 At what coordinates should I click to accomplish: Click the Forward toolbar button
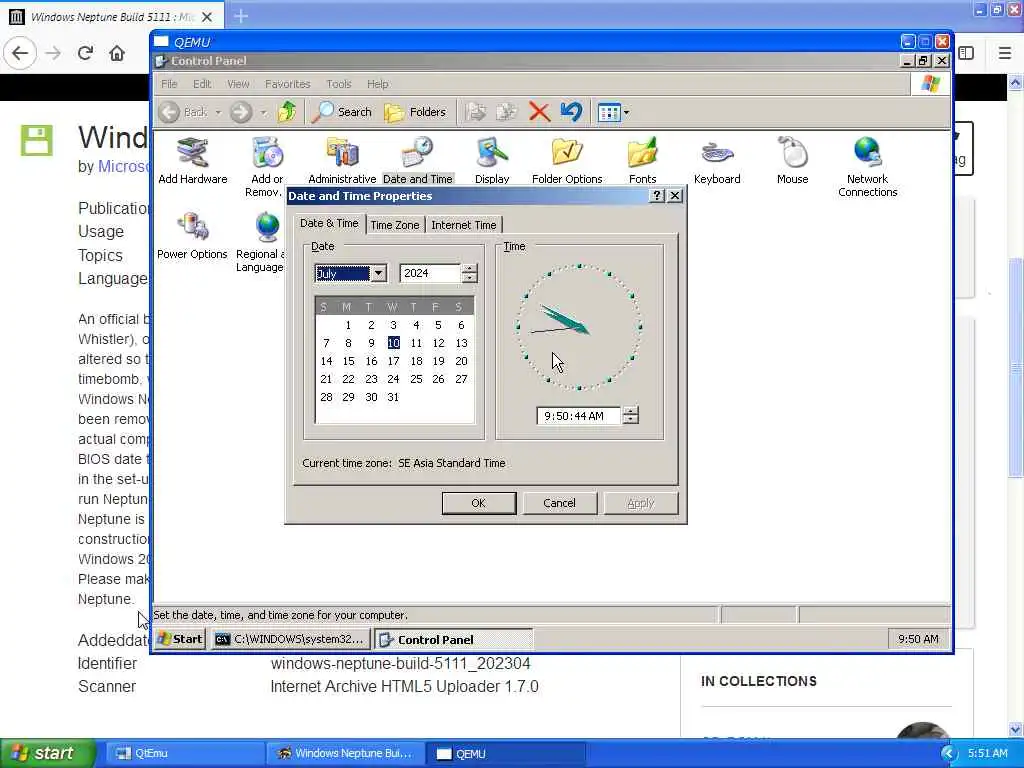coord(241,112)
